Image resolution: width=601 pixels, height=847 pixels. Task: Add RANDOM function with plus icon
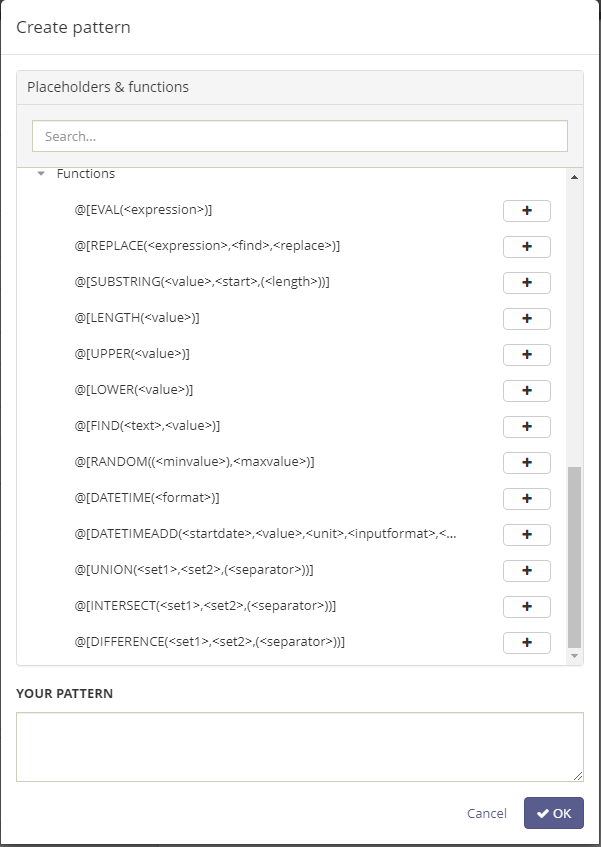coord(526,463)
